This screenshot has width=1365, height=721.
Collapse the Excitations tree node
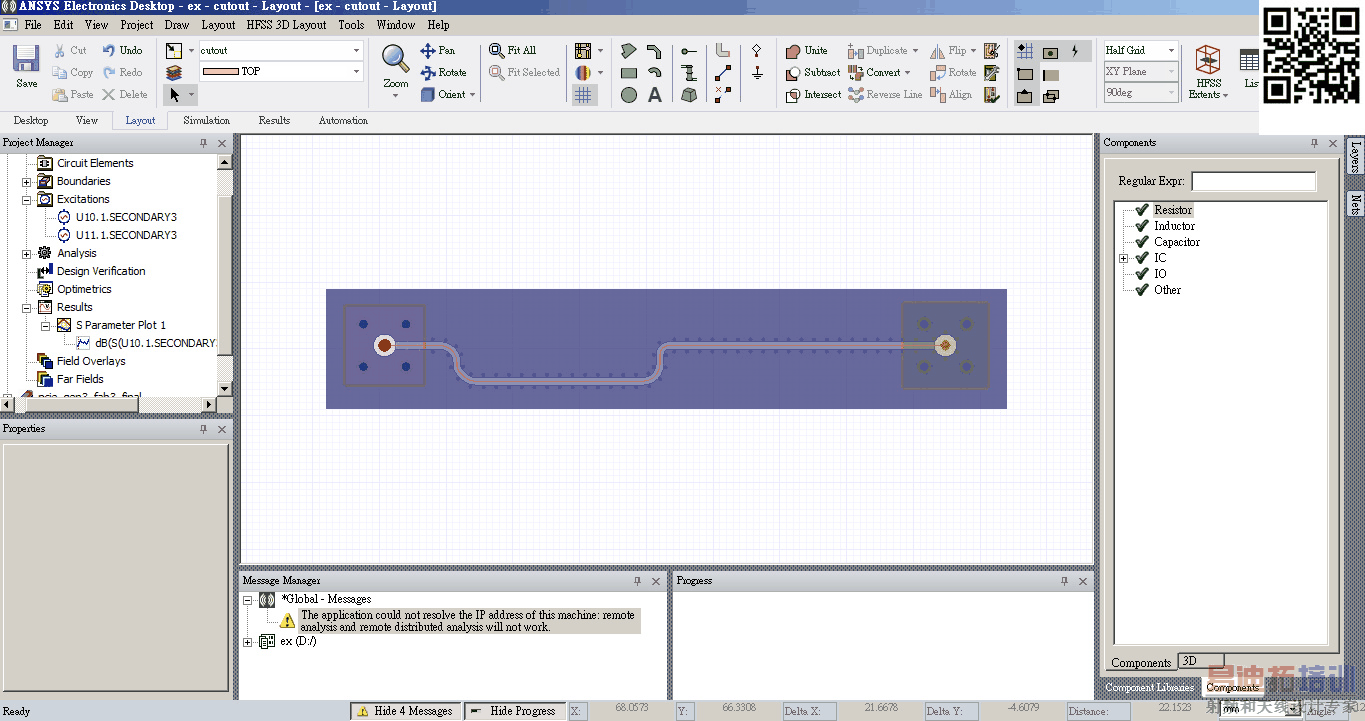coord(27,200)
